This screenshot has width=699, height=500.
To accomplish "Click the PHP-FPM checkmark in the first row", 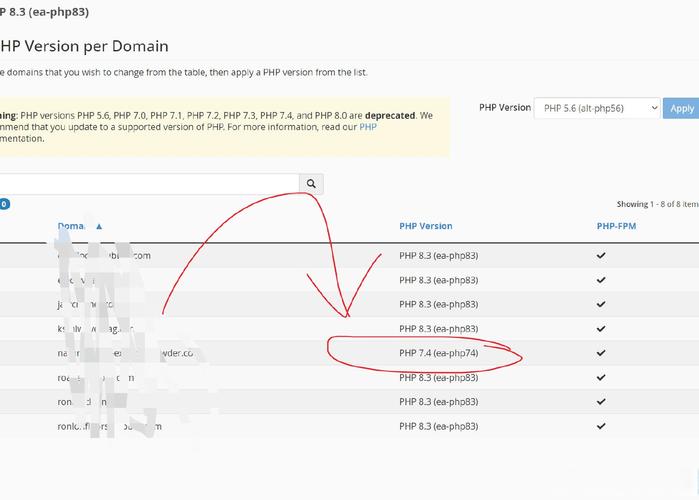I will [x=601, y=256].
